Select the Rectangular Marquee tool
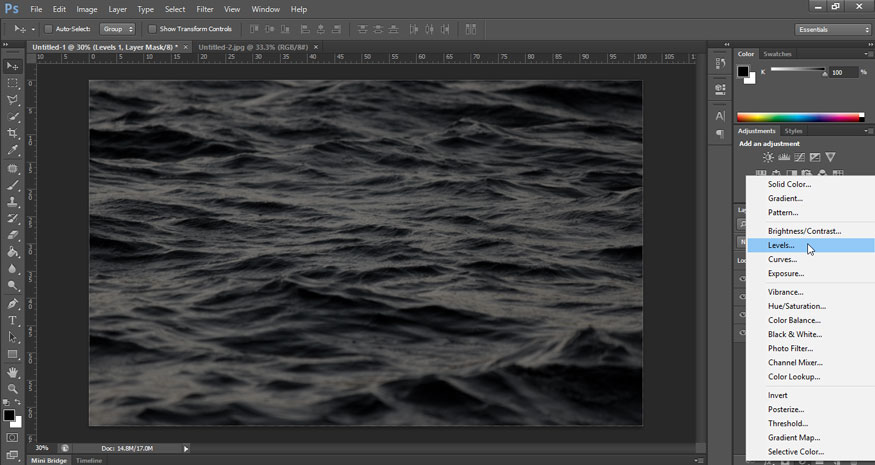875x465 pixels. point(12,83)
